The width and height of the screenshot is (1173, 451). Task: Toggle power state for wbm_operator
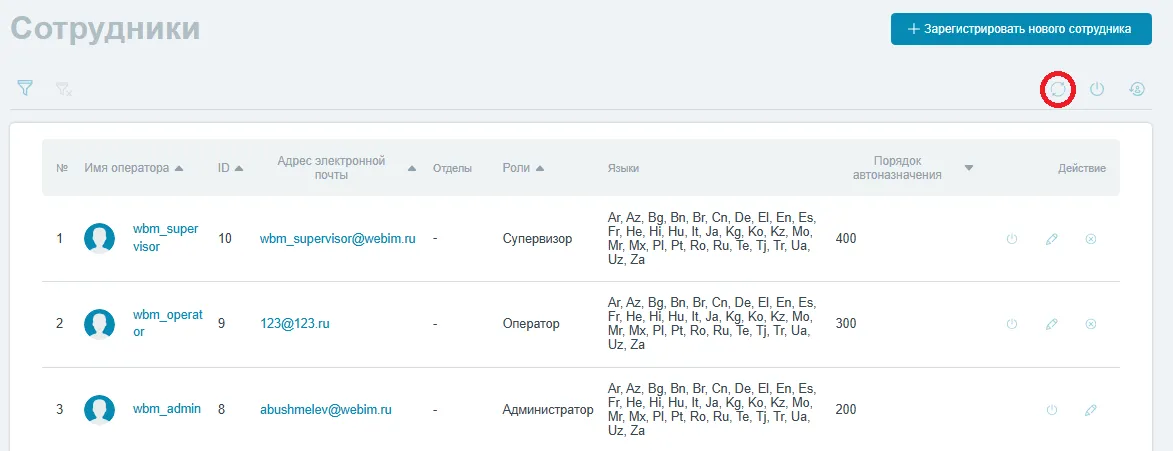(1011, 324)
